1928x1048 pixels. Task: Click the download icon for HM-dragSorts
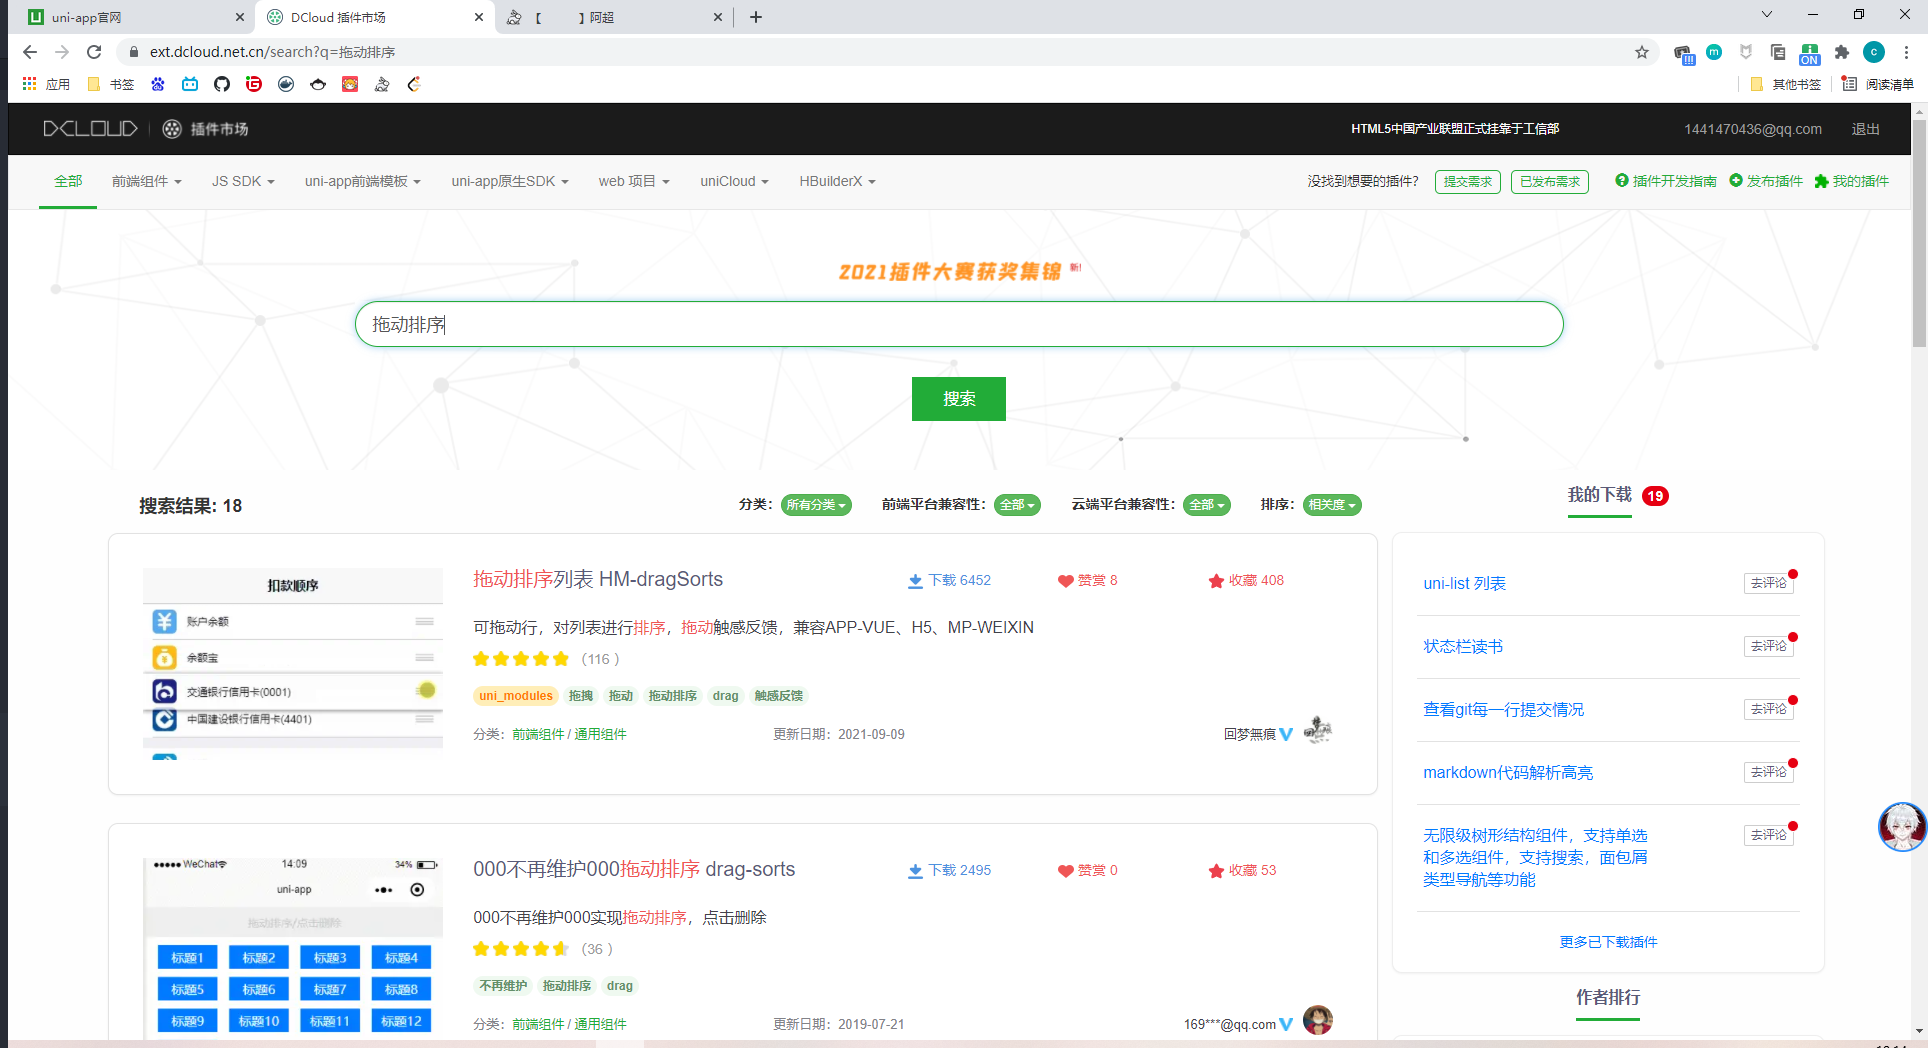click(x=914, y=581)
